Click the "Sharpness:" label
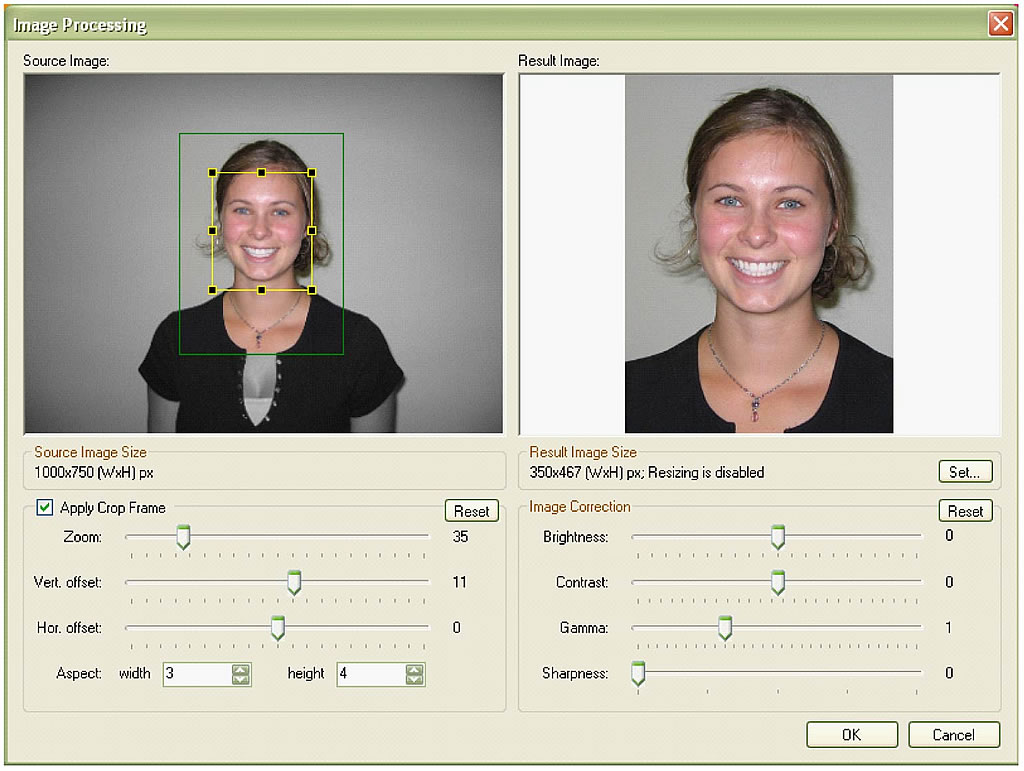The image size is (1024, 771). click(575, 673)
